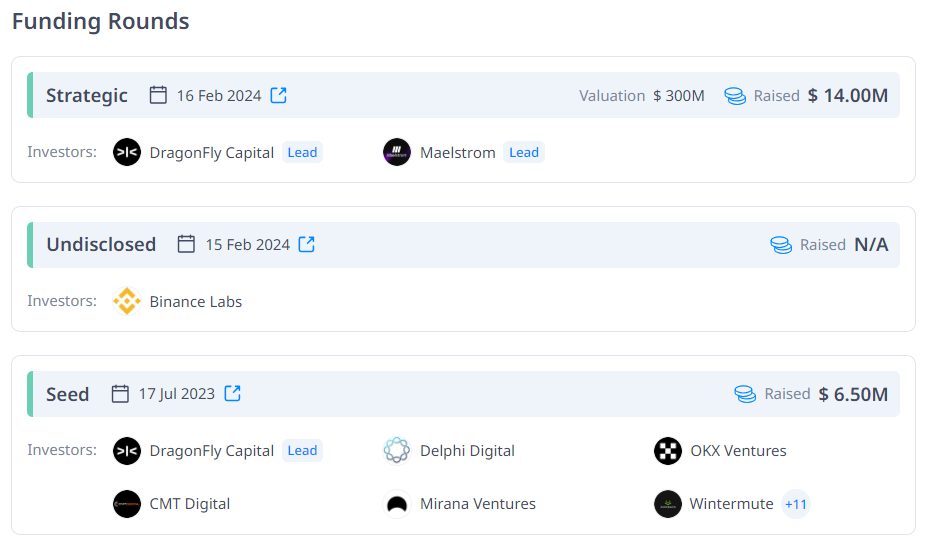Viewport: 927px width, 545px height.
Task: Open OKX Ventures investor page
Action: [x=738, y=451]
